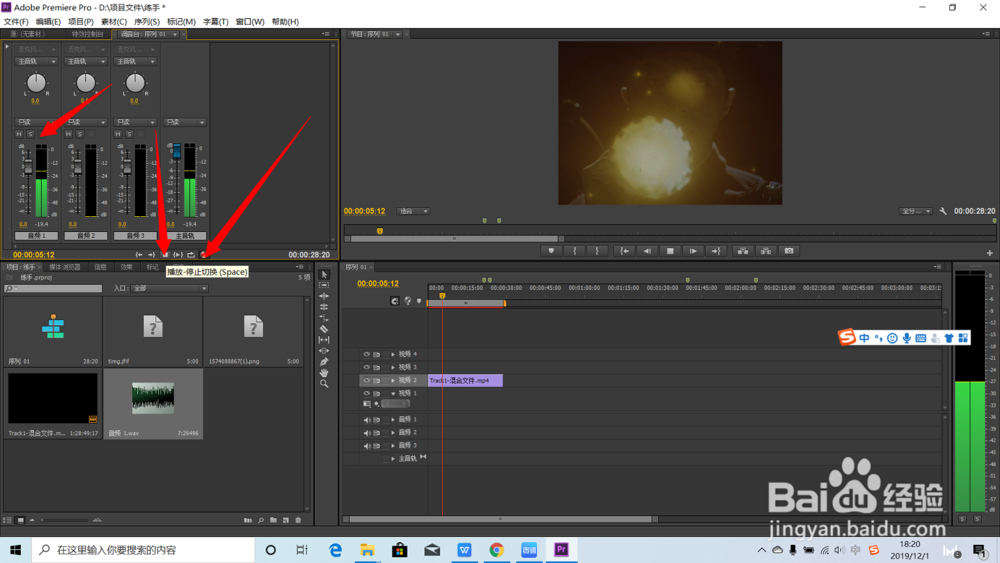
Task: Select the Selection arrow tool
Action: tap(324, 274)
